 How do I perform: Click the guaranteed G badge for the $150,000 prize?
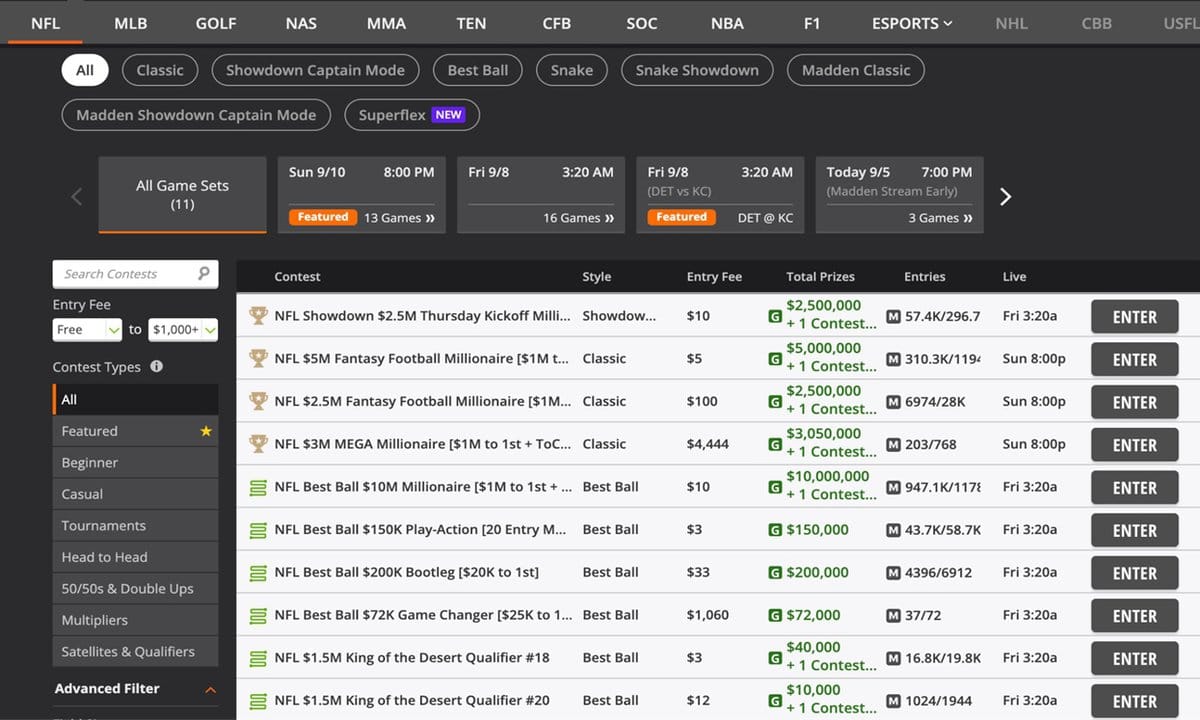775,530
